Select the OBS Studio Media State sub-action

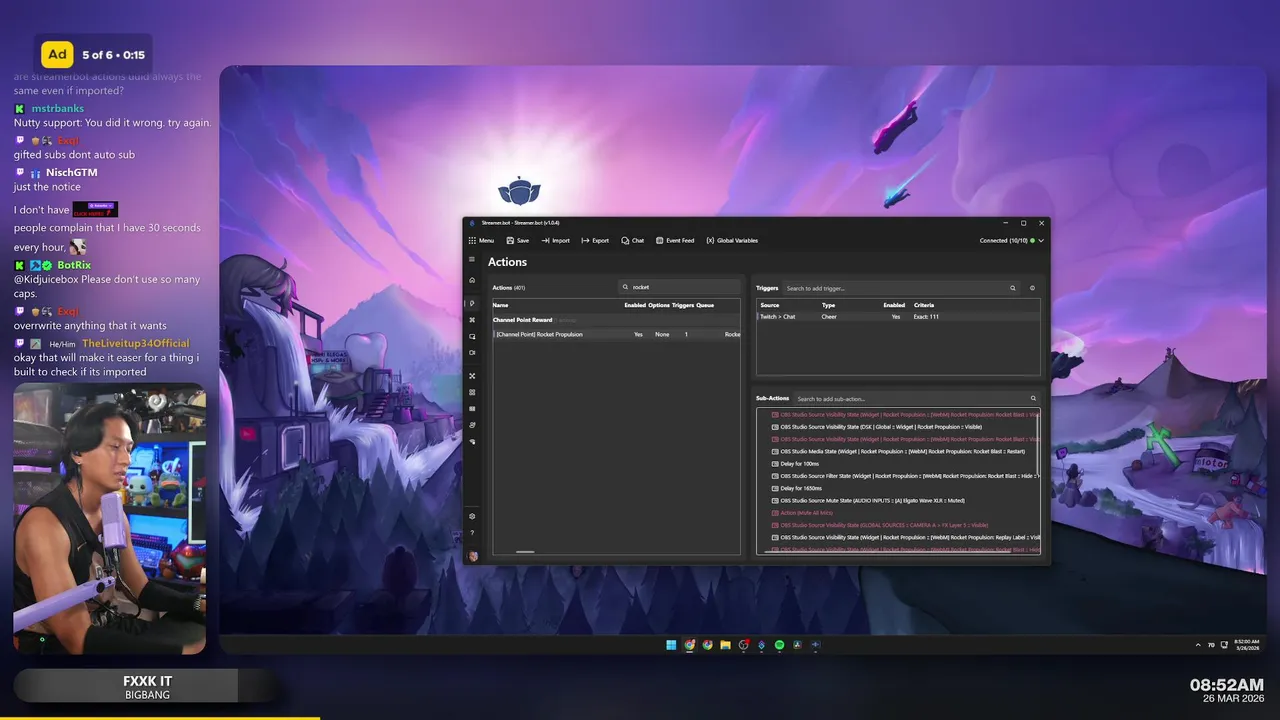point(897,451)
